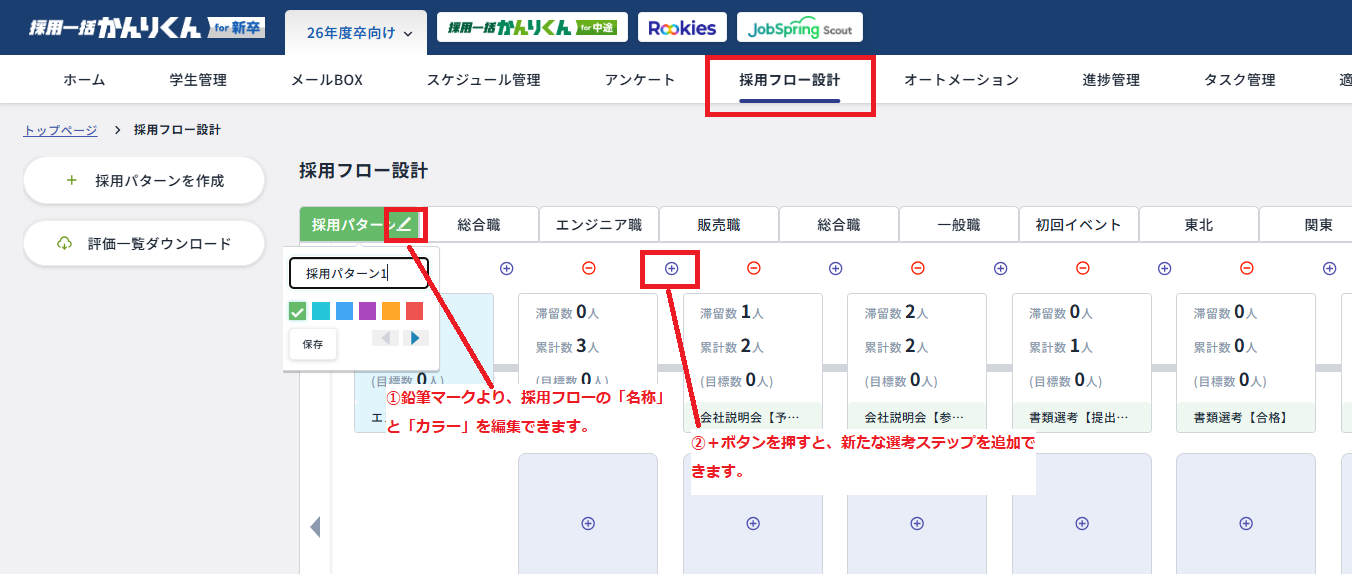
Task: Open メールBOX menu
Action: (327, 80)
